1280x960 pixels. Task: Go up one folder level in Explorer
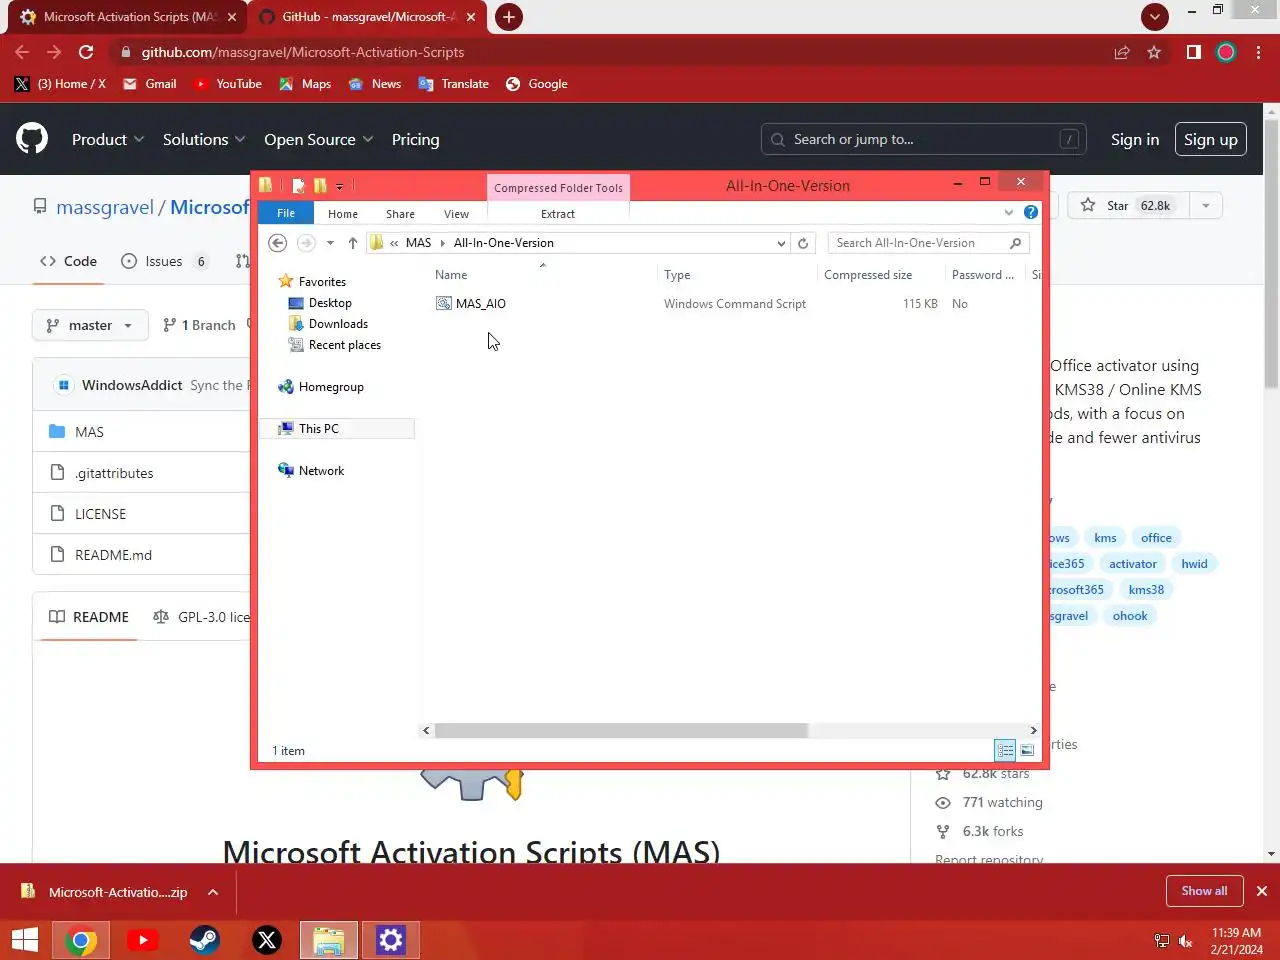click(353, 243)
